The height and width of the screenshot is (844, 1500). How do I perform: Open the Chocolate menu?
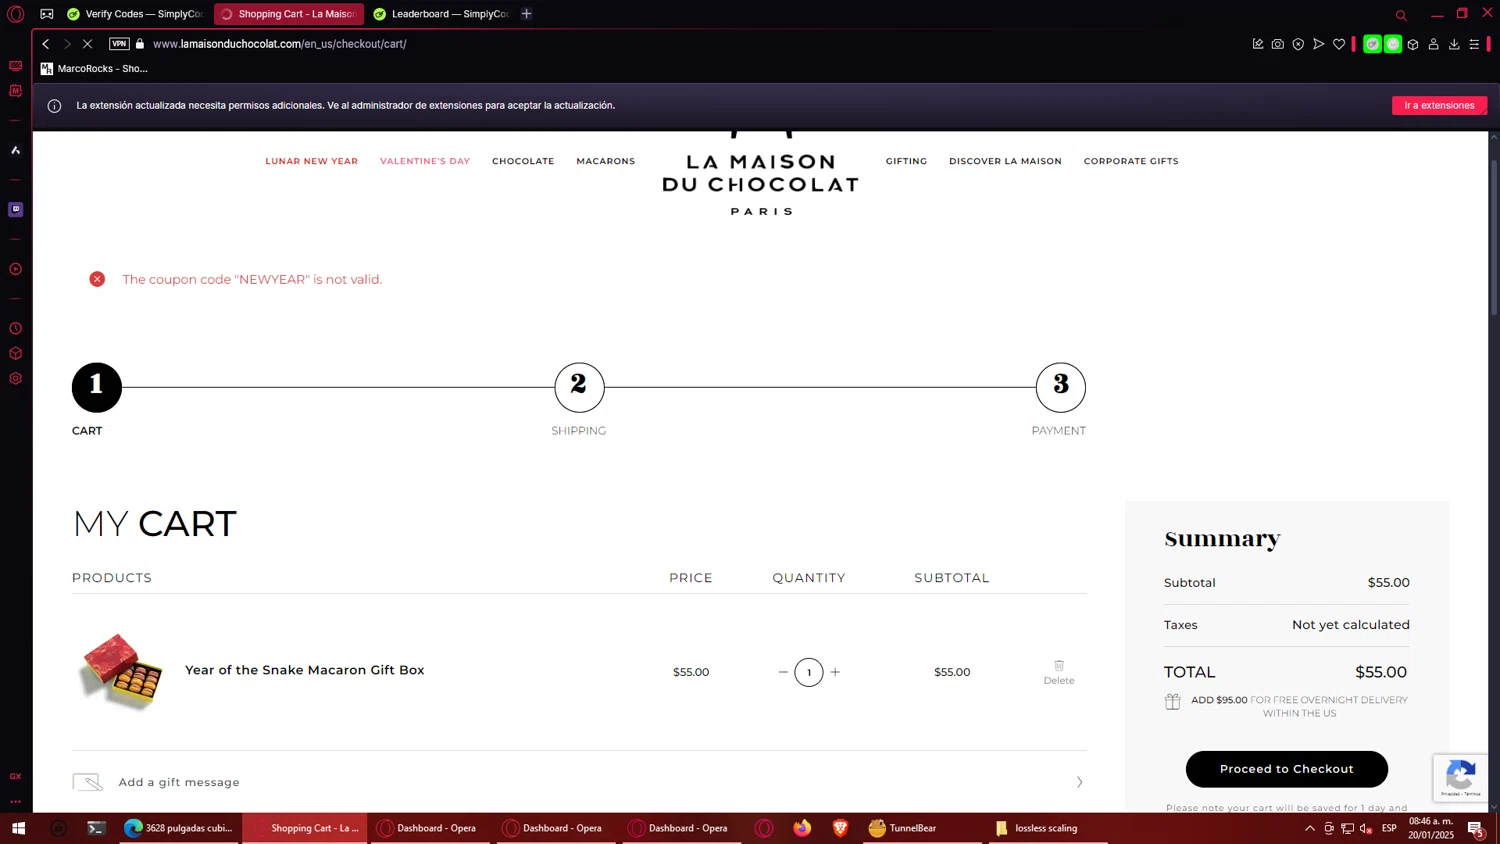coord(523,161)
